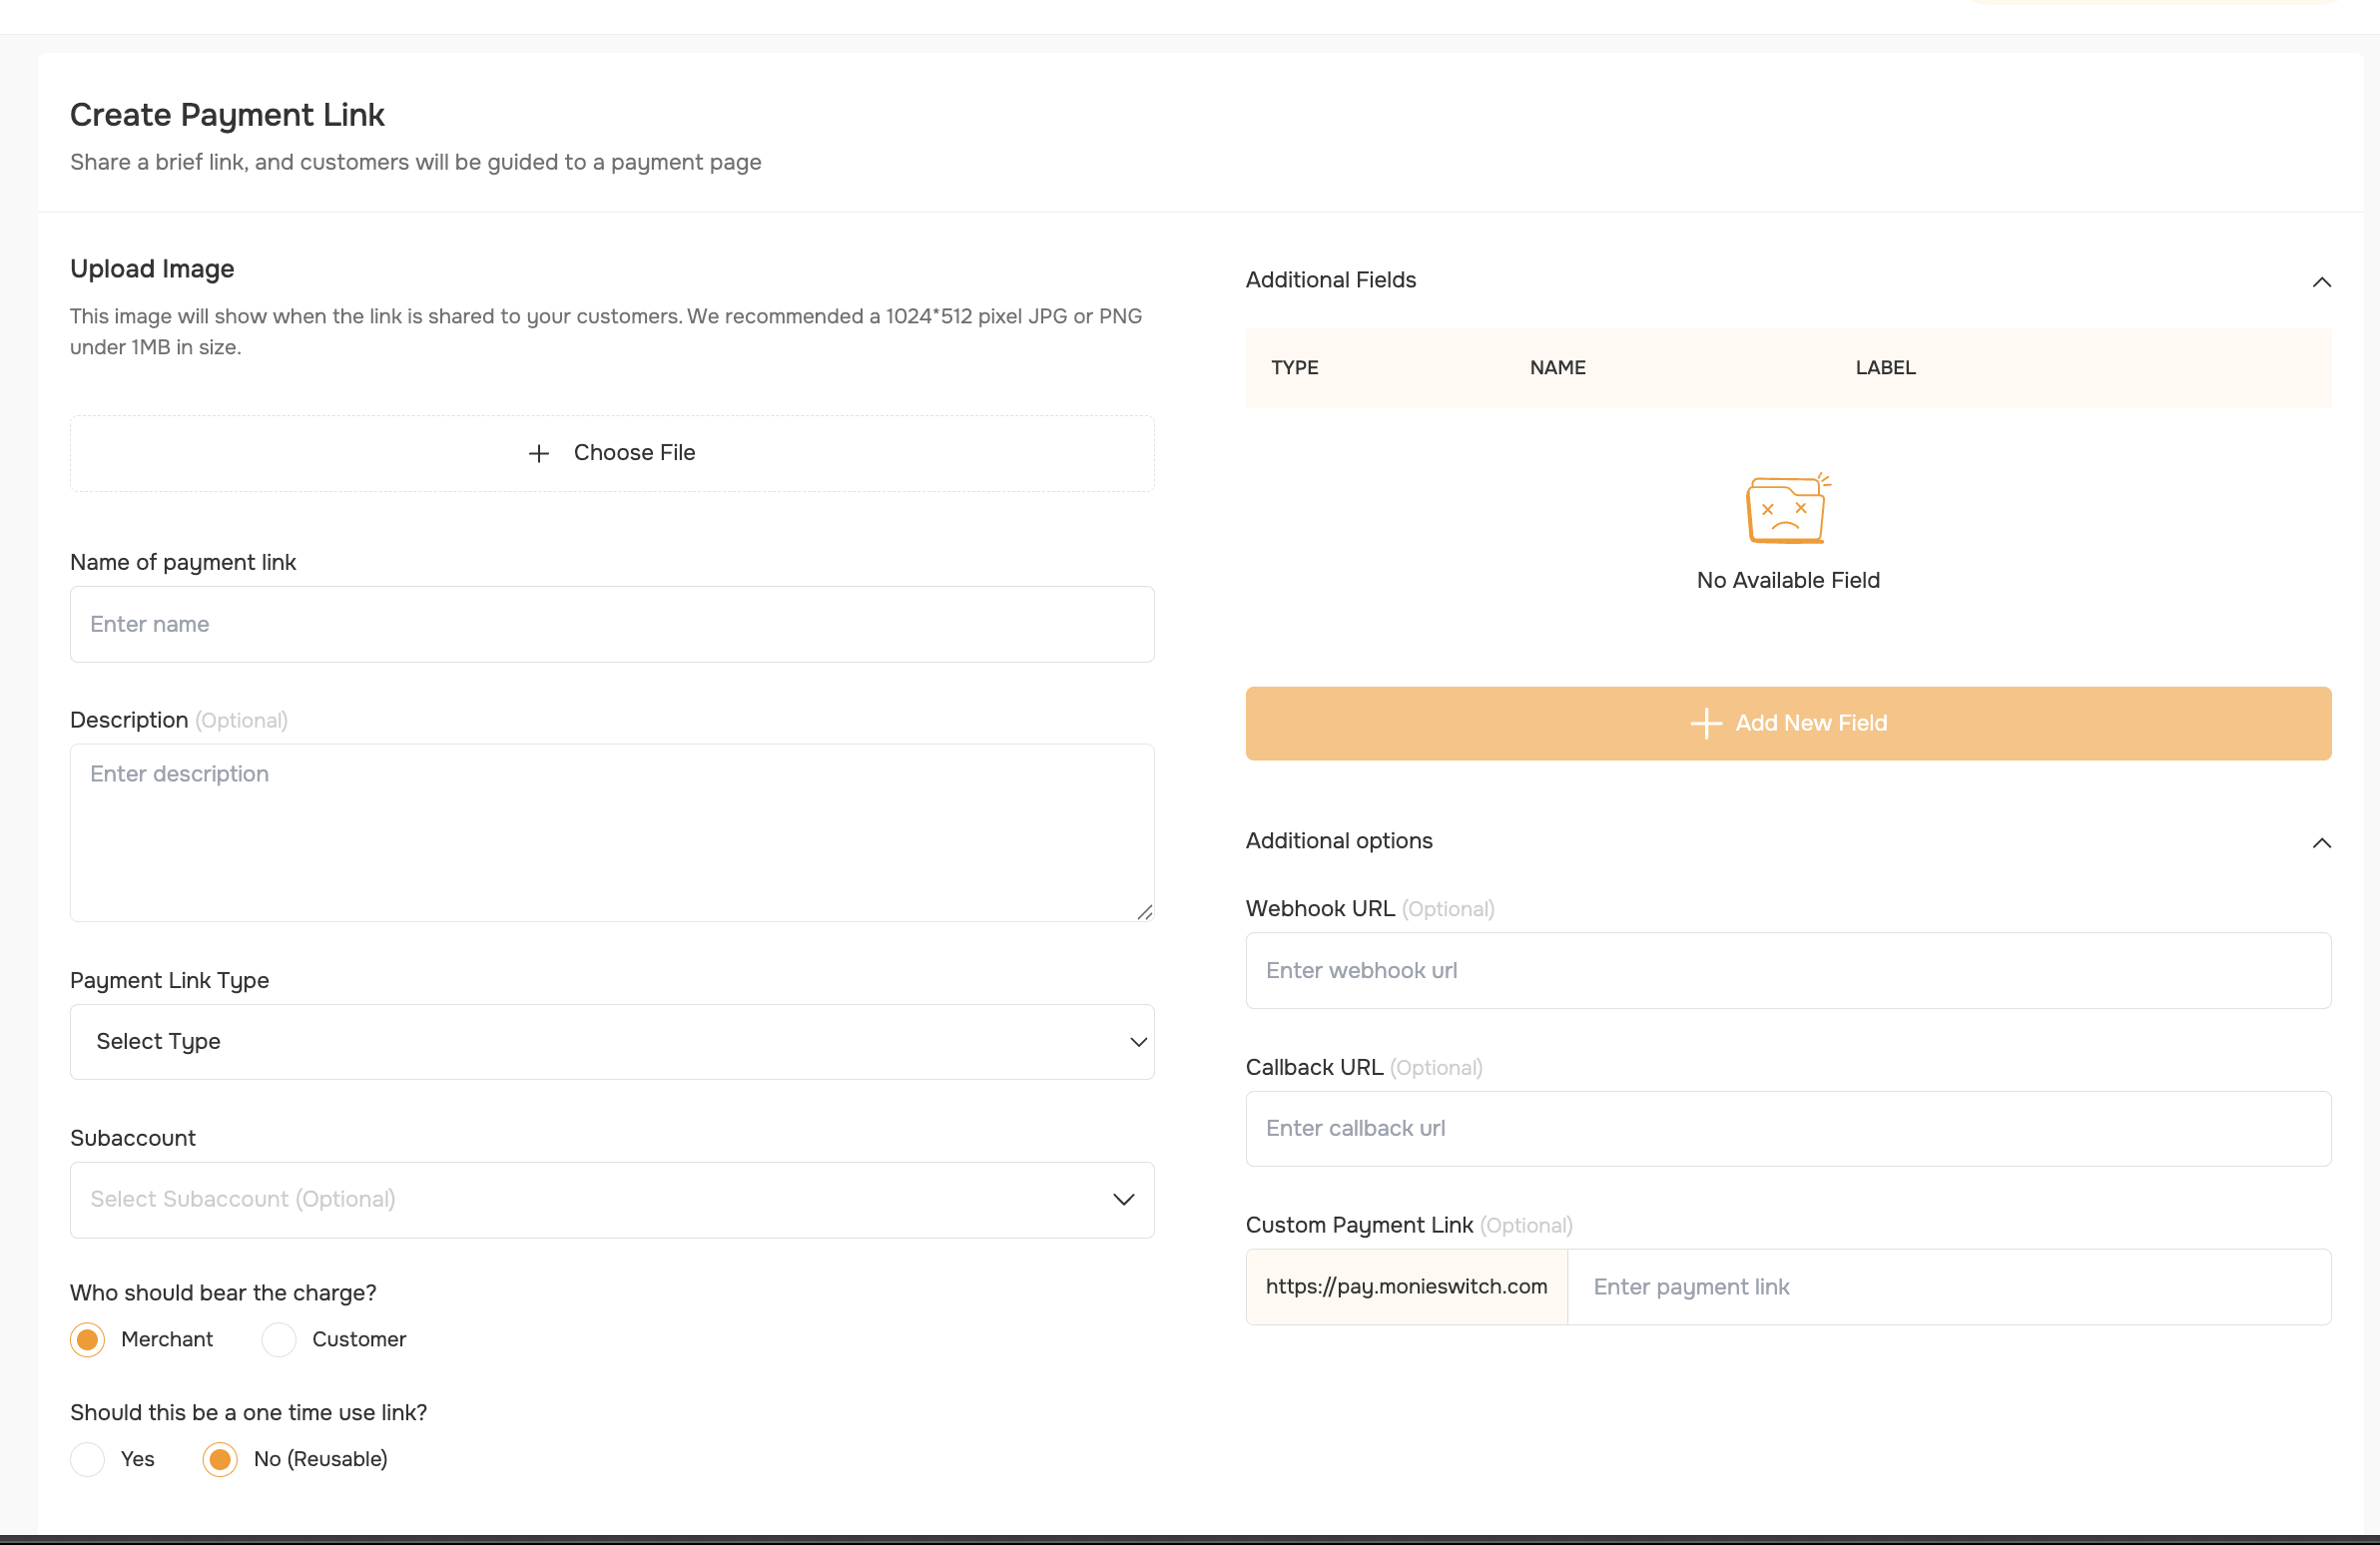Click the Enter payment link input
The width and height of the screenshot is (2380, 1545).
point(1949,1287)
